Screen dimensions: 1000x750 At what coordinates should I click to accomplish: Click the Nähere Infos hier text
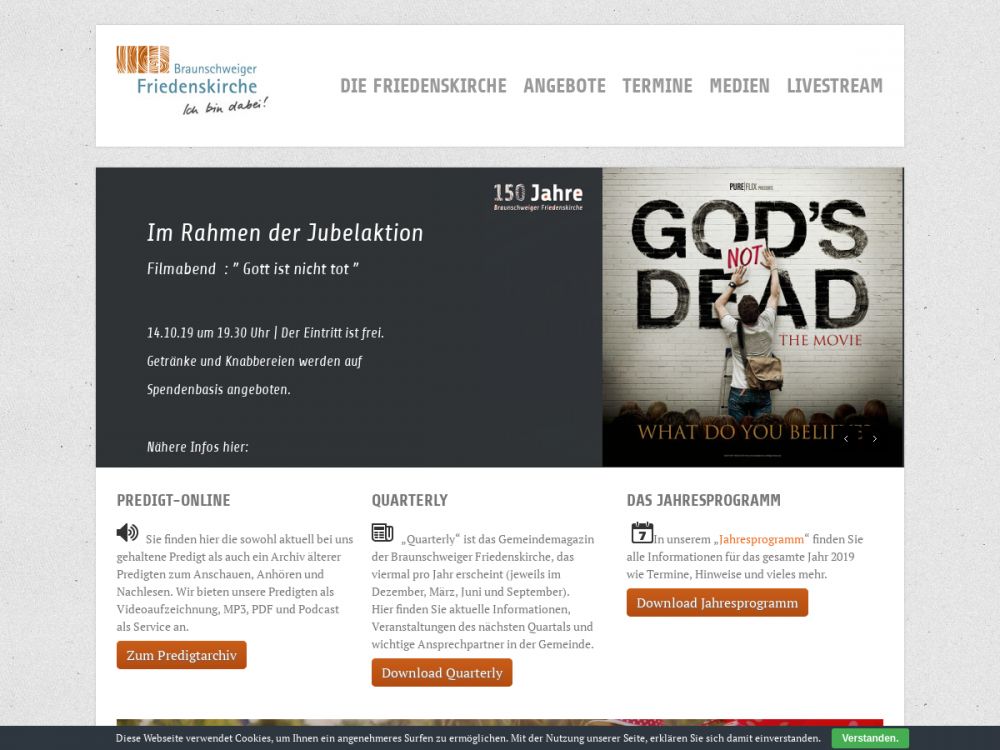point(197,447)
